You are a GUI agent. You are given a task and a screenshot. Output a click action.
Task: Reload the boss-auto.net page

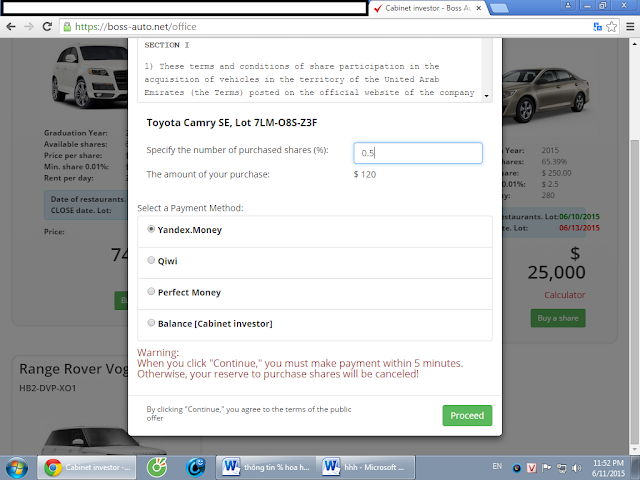(x=47, y=27)
